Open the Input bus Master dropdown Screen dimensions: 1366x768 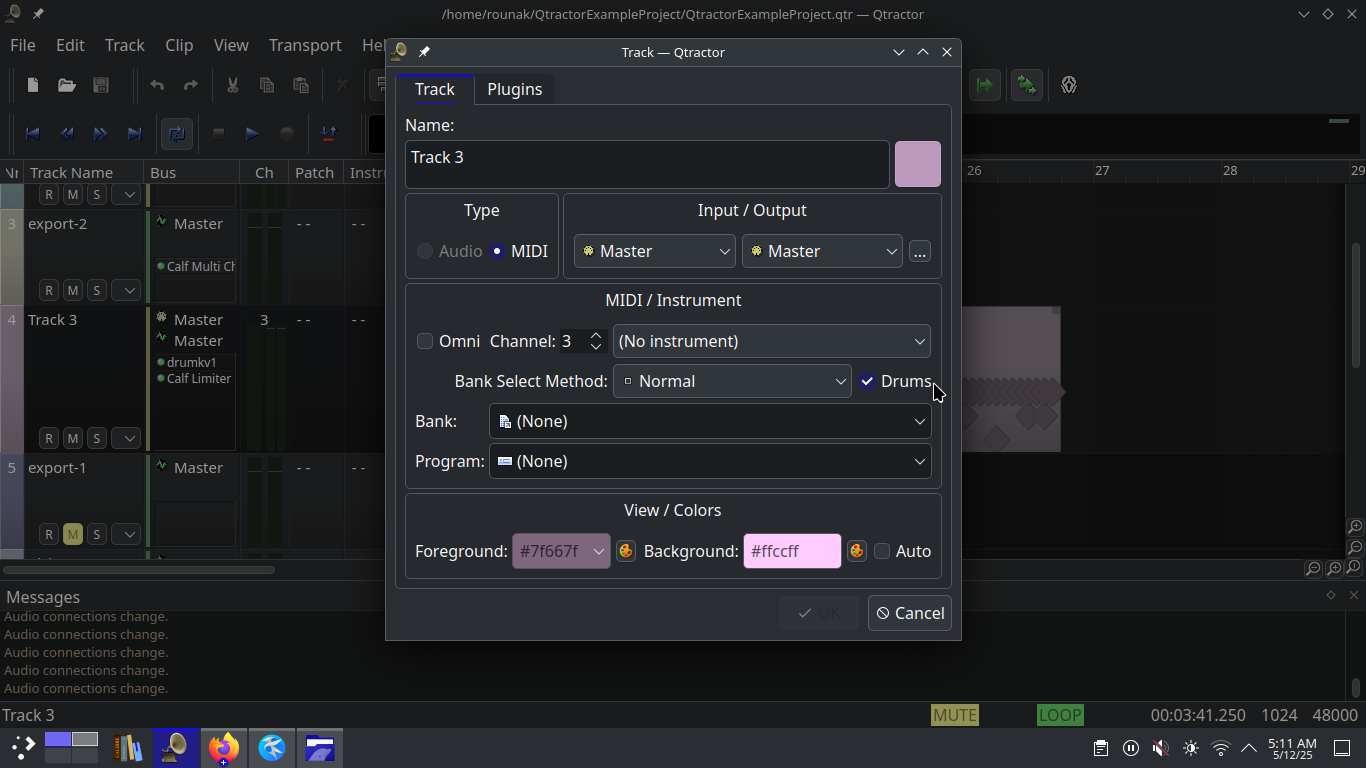(x=655, y=251)
